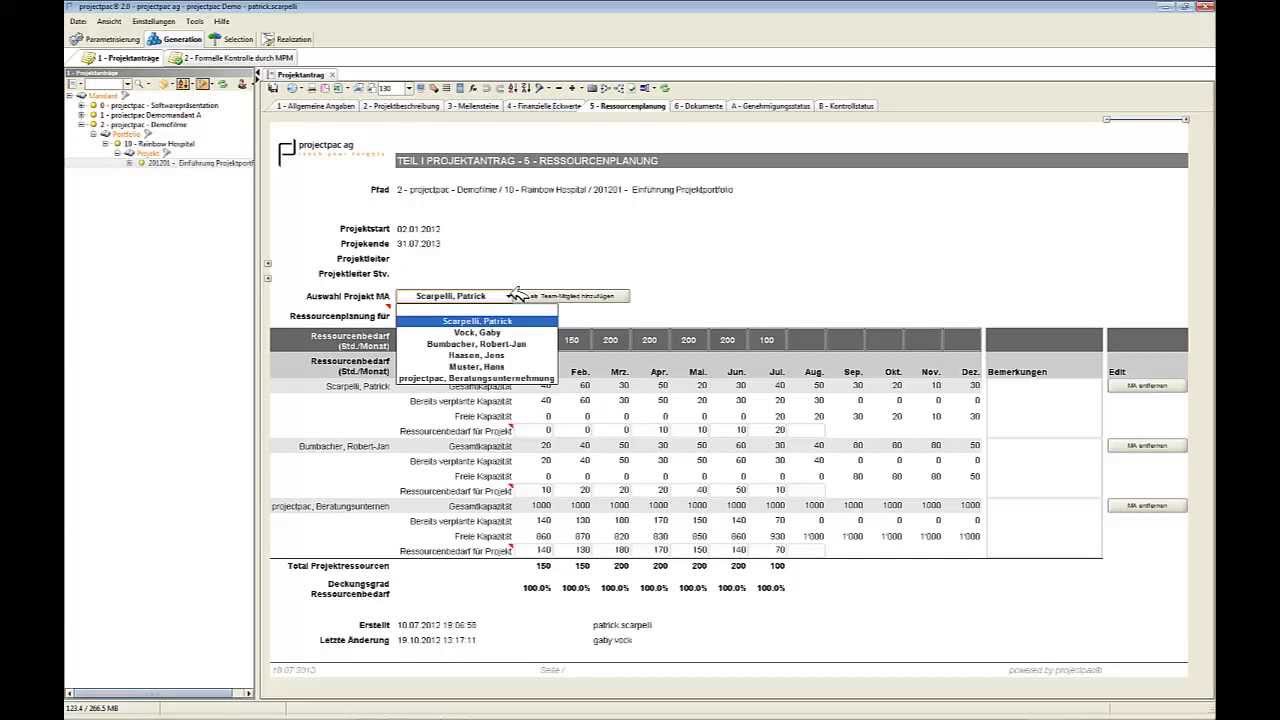This screenshot has width=1280, height=720.
Task: Click the formula fx icon in toolbar
Action: [473, 88]
